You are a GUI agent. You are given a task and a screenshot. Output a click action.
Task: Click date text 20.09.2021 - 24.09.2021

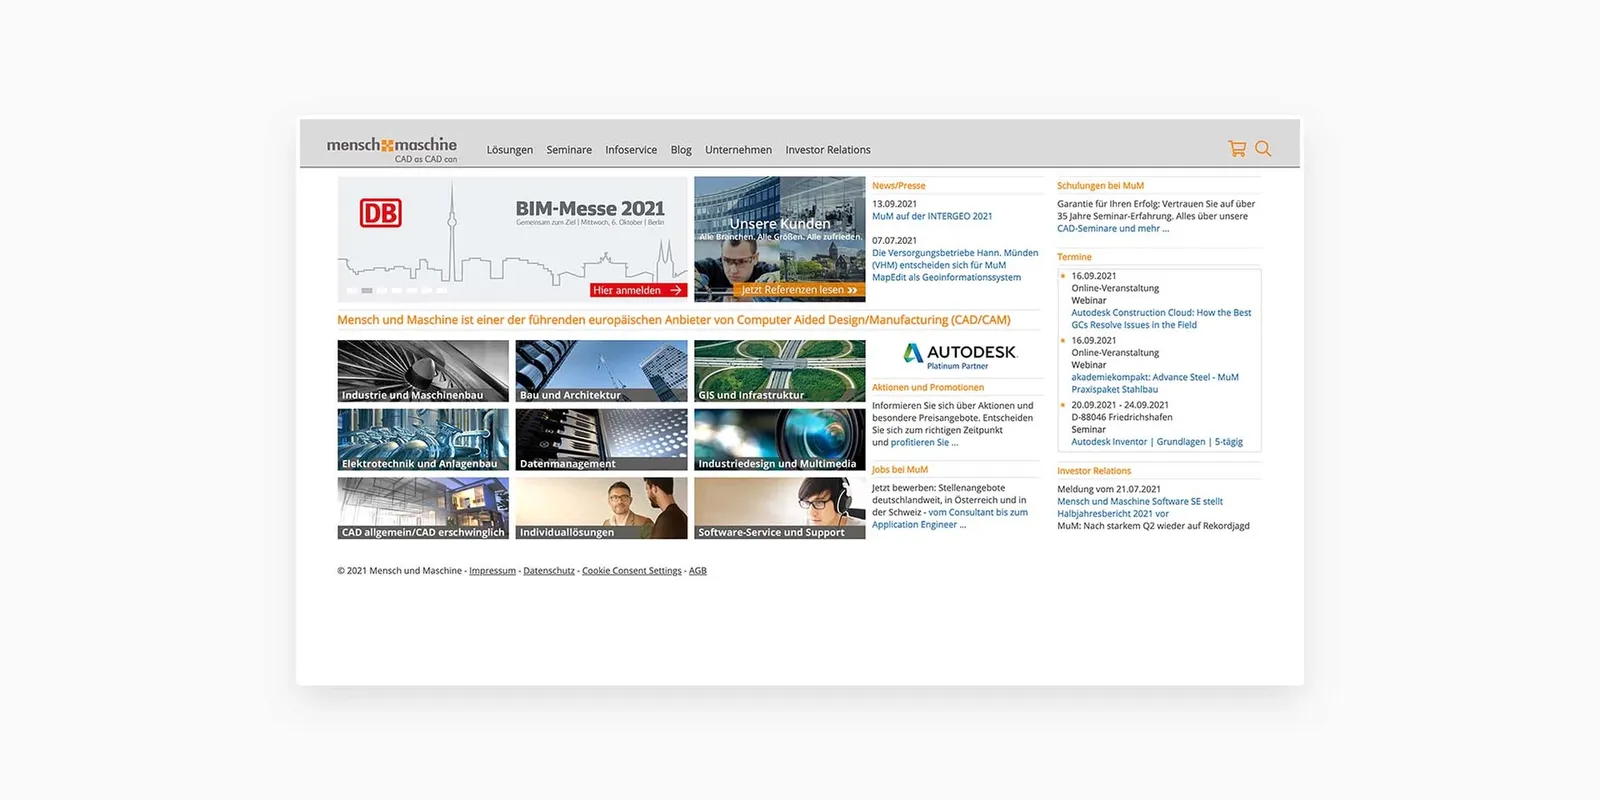click(1120, 405)
